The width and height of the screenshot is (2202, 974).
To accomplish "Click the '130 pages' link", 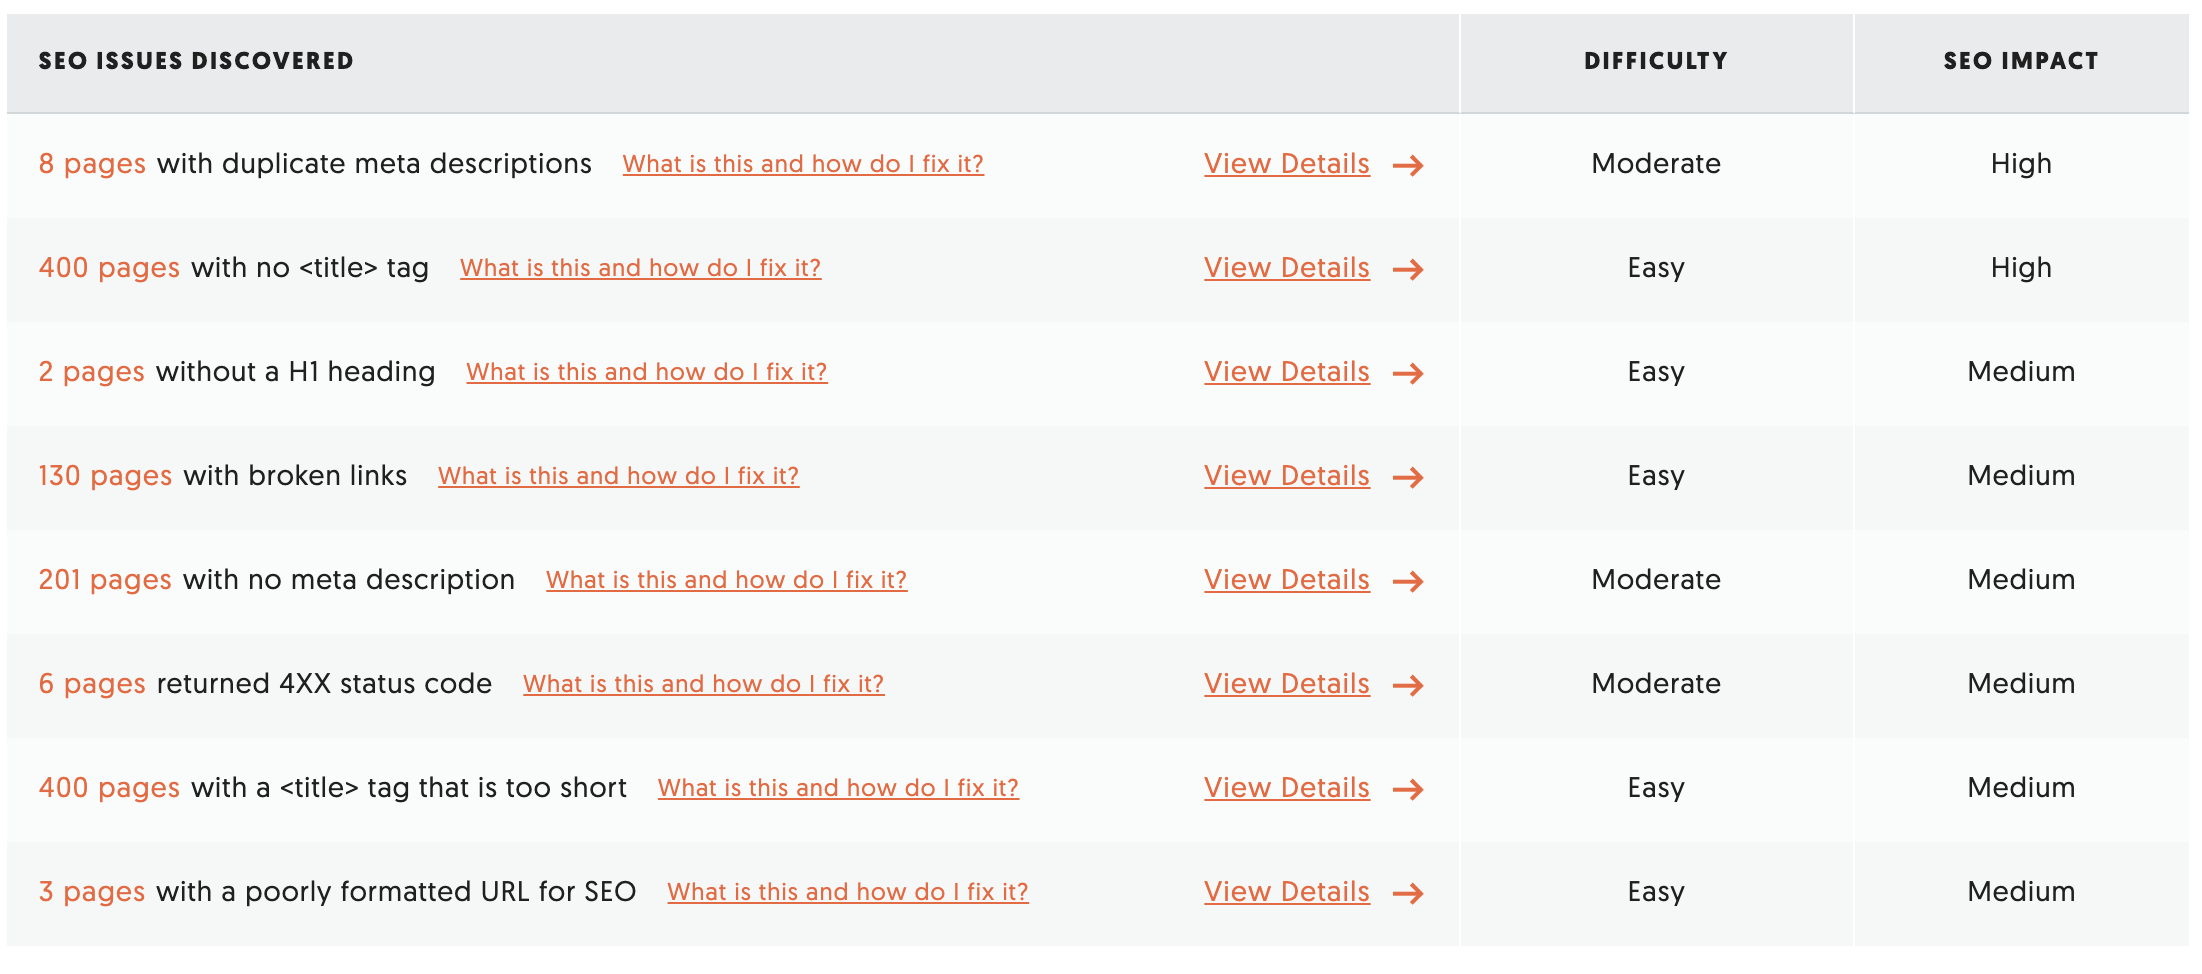I will 105,476.
